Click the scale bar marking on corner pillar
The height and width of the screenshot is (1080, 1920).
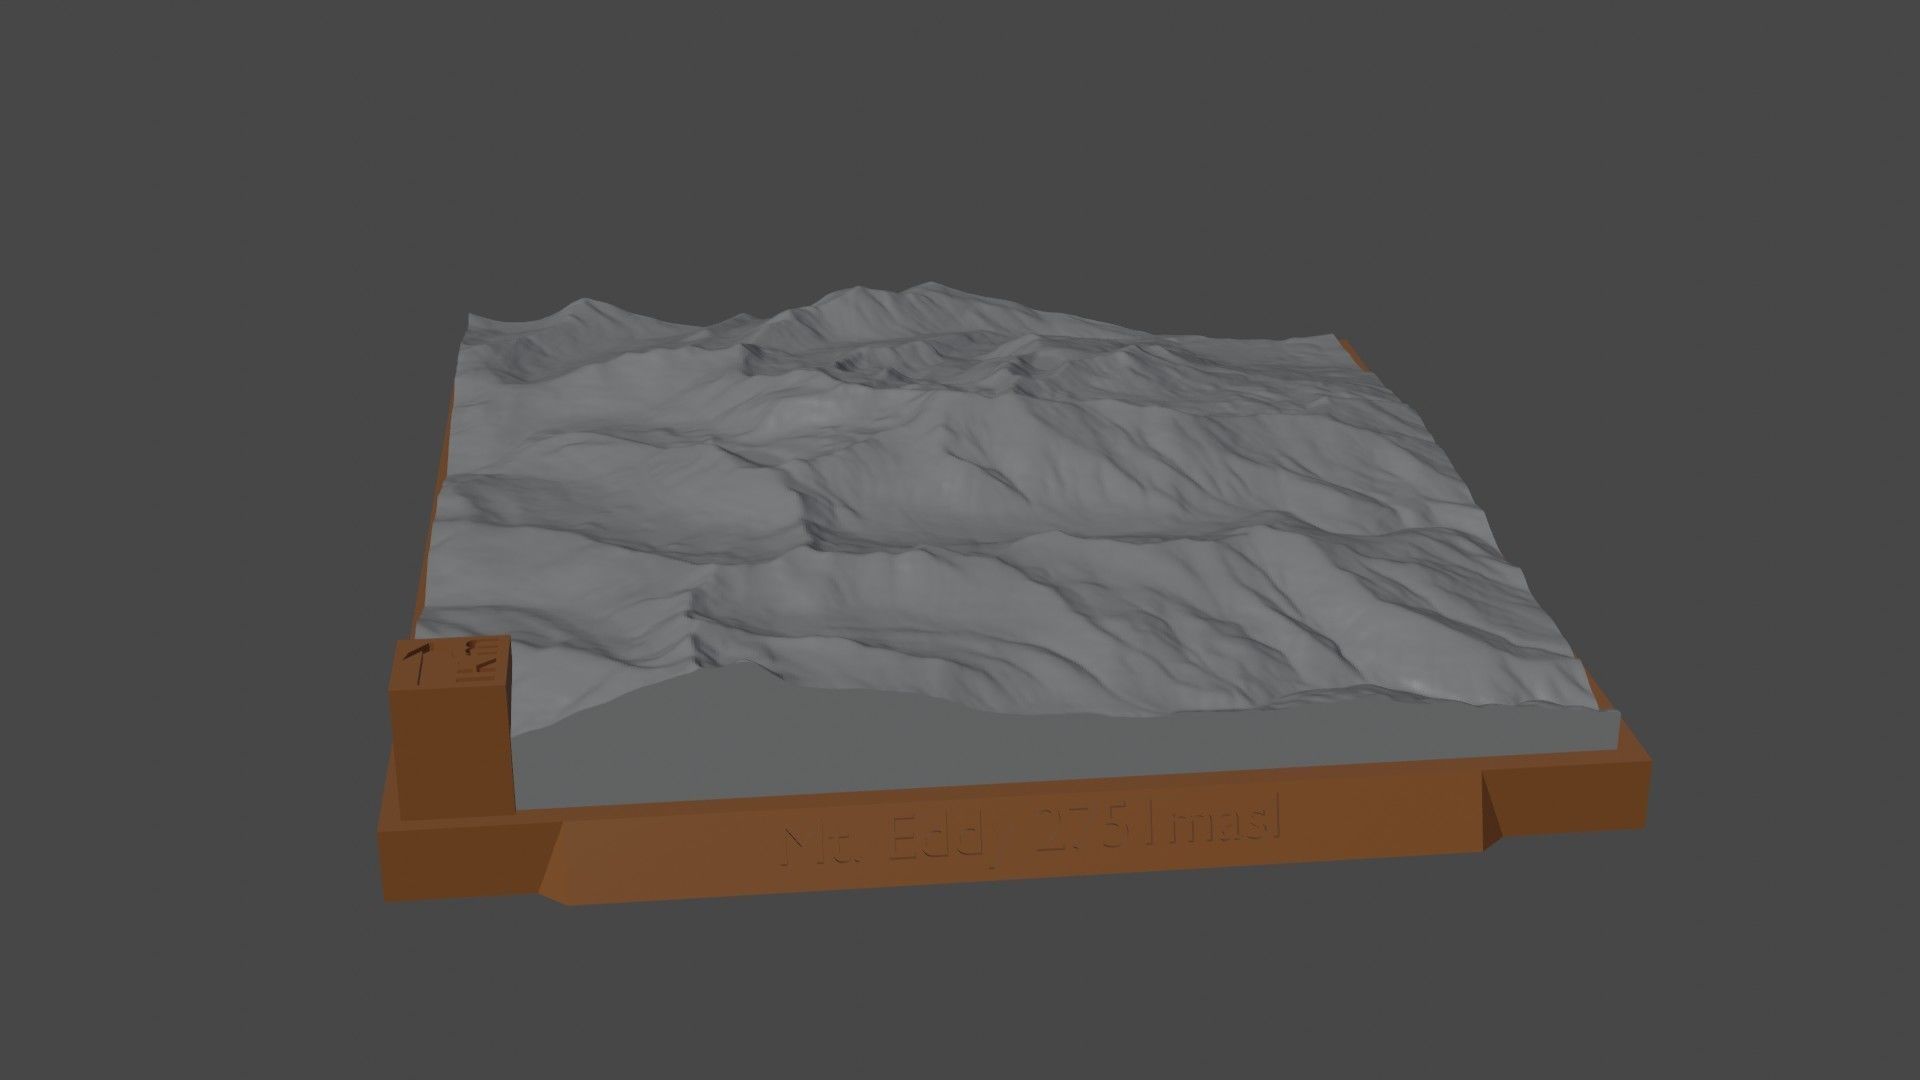pyautogui.click(x=477, y=661)
